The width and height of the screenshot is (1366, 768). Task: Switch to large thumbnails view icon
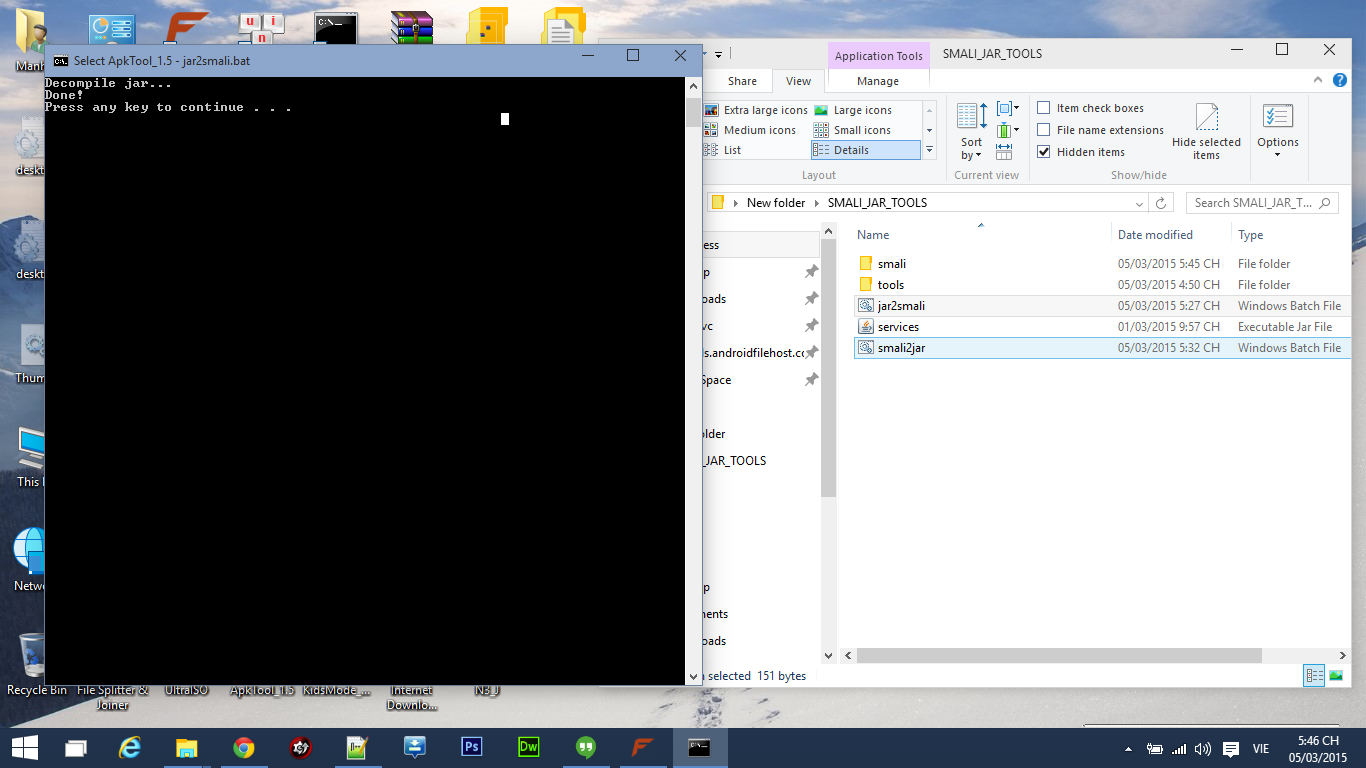(1337, 676)
